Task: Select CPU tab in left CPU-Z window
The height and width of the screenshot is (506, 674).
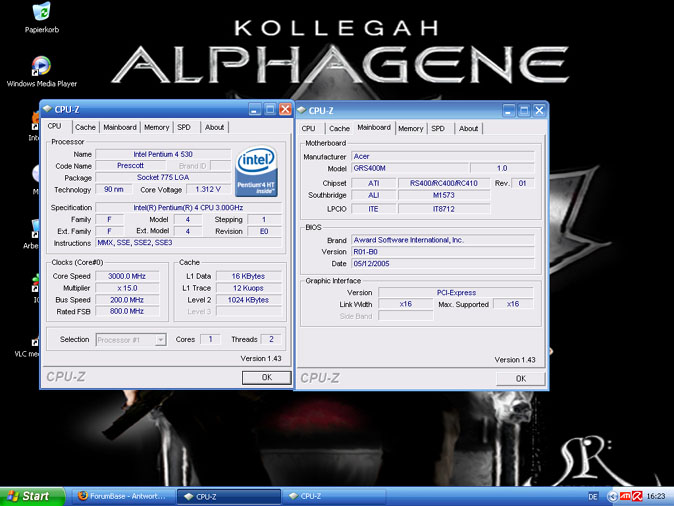Action: point(55,126)
